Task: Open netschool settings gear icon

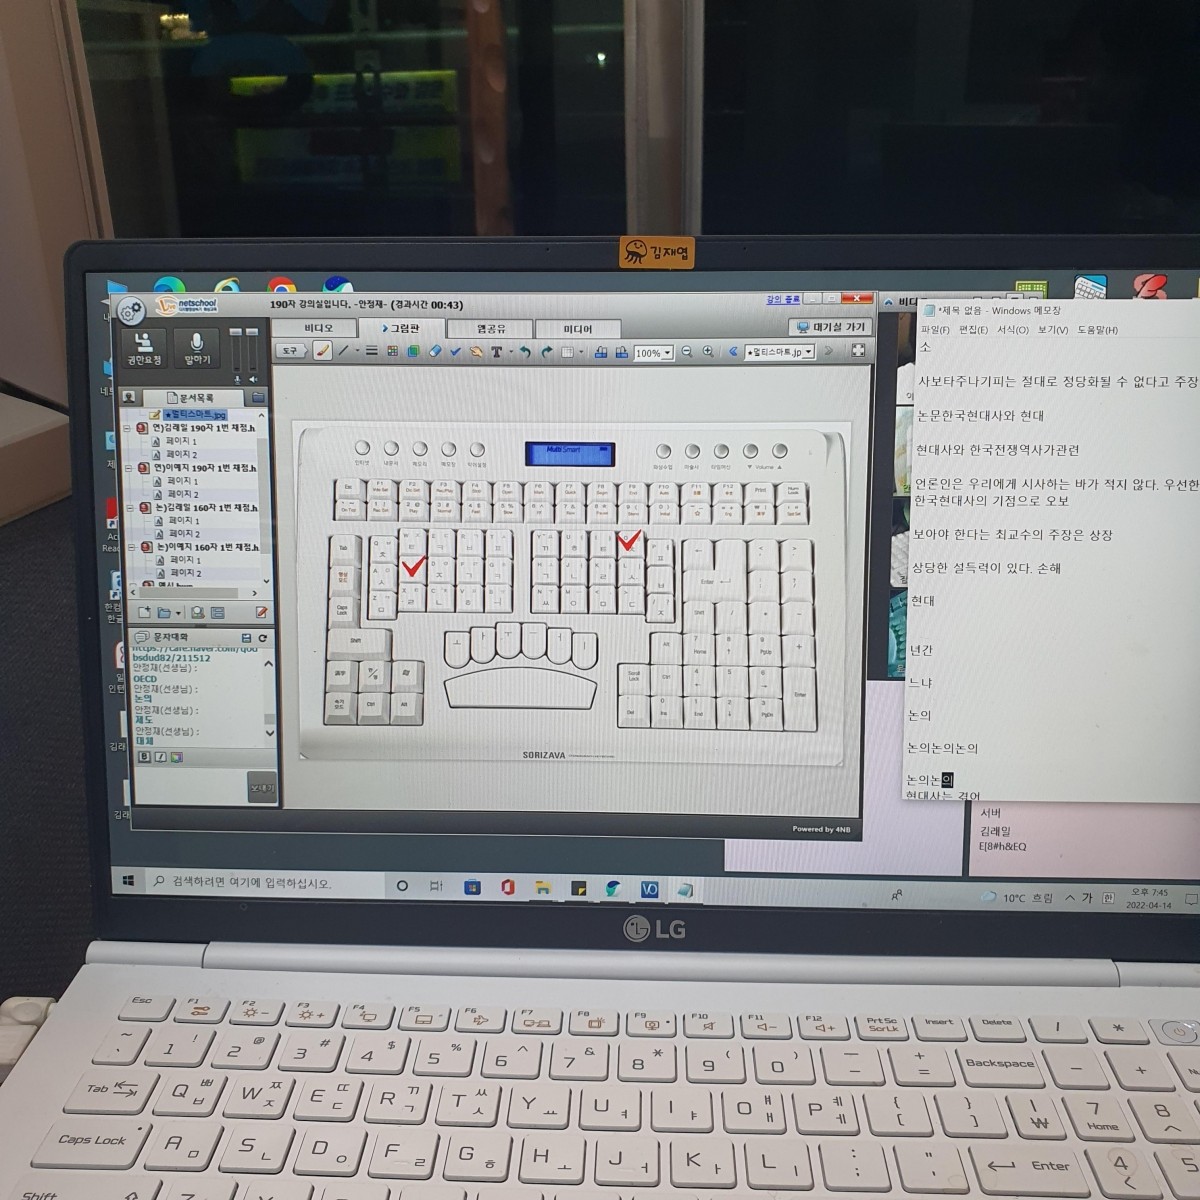Action: coord(130,312)
